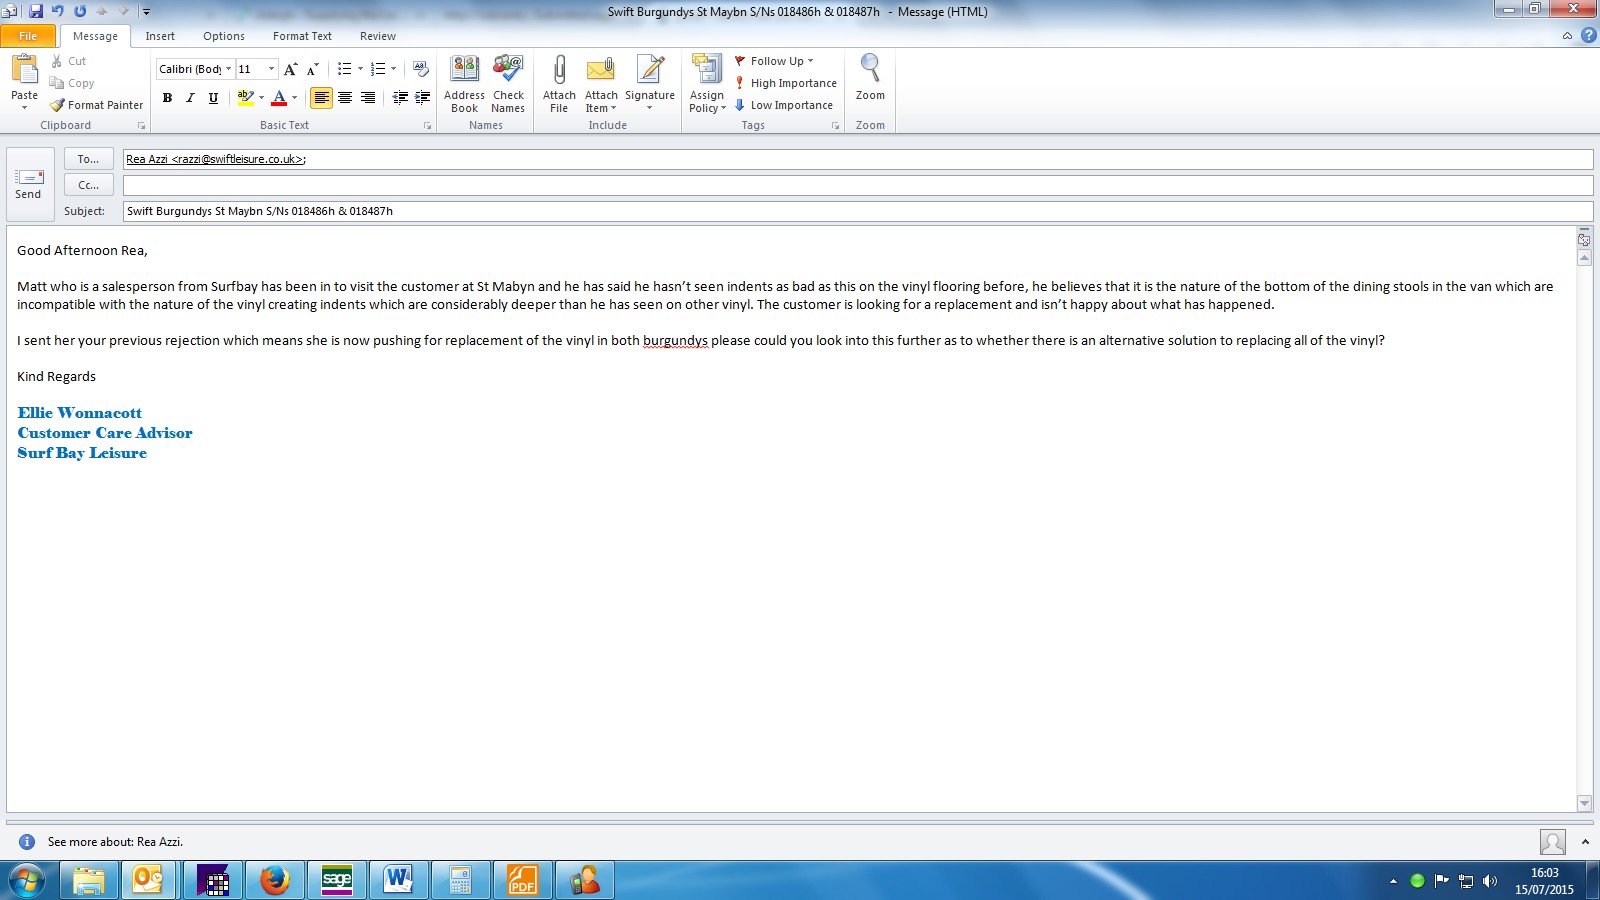This screenshot has width=1600, height=900.
Task: Open the Address Book
Action: tap(464, 84)
